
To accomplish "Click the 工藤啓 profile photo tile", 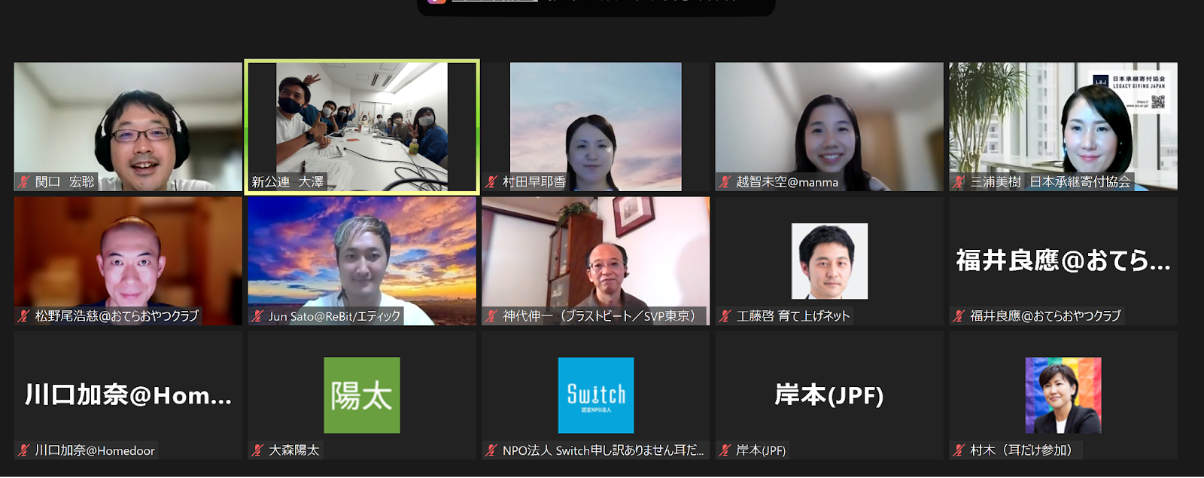I will click(830, 261).
